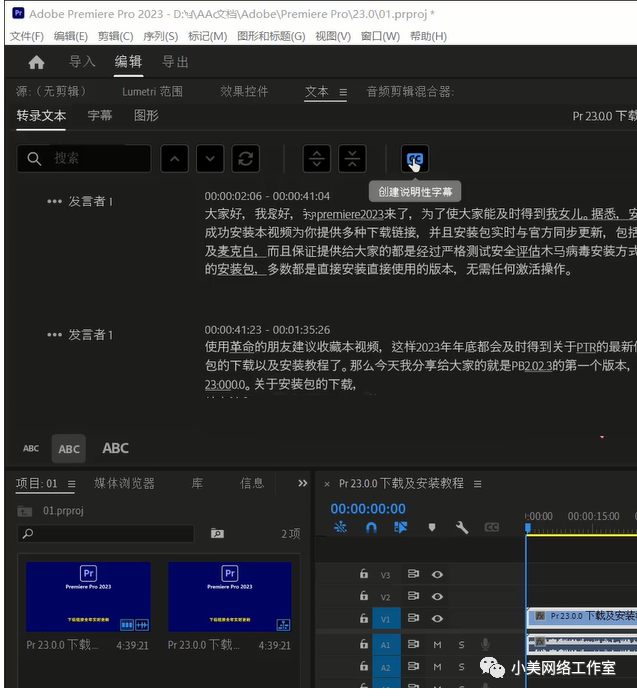Image resolution: width=637 pixels, height=697 pixels.
Task: Toggle timeline snap magnet icon
Action: point(371,527)
